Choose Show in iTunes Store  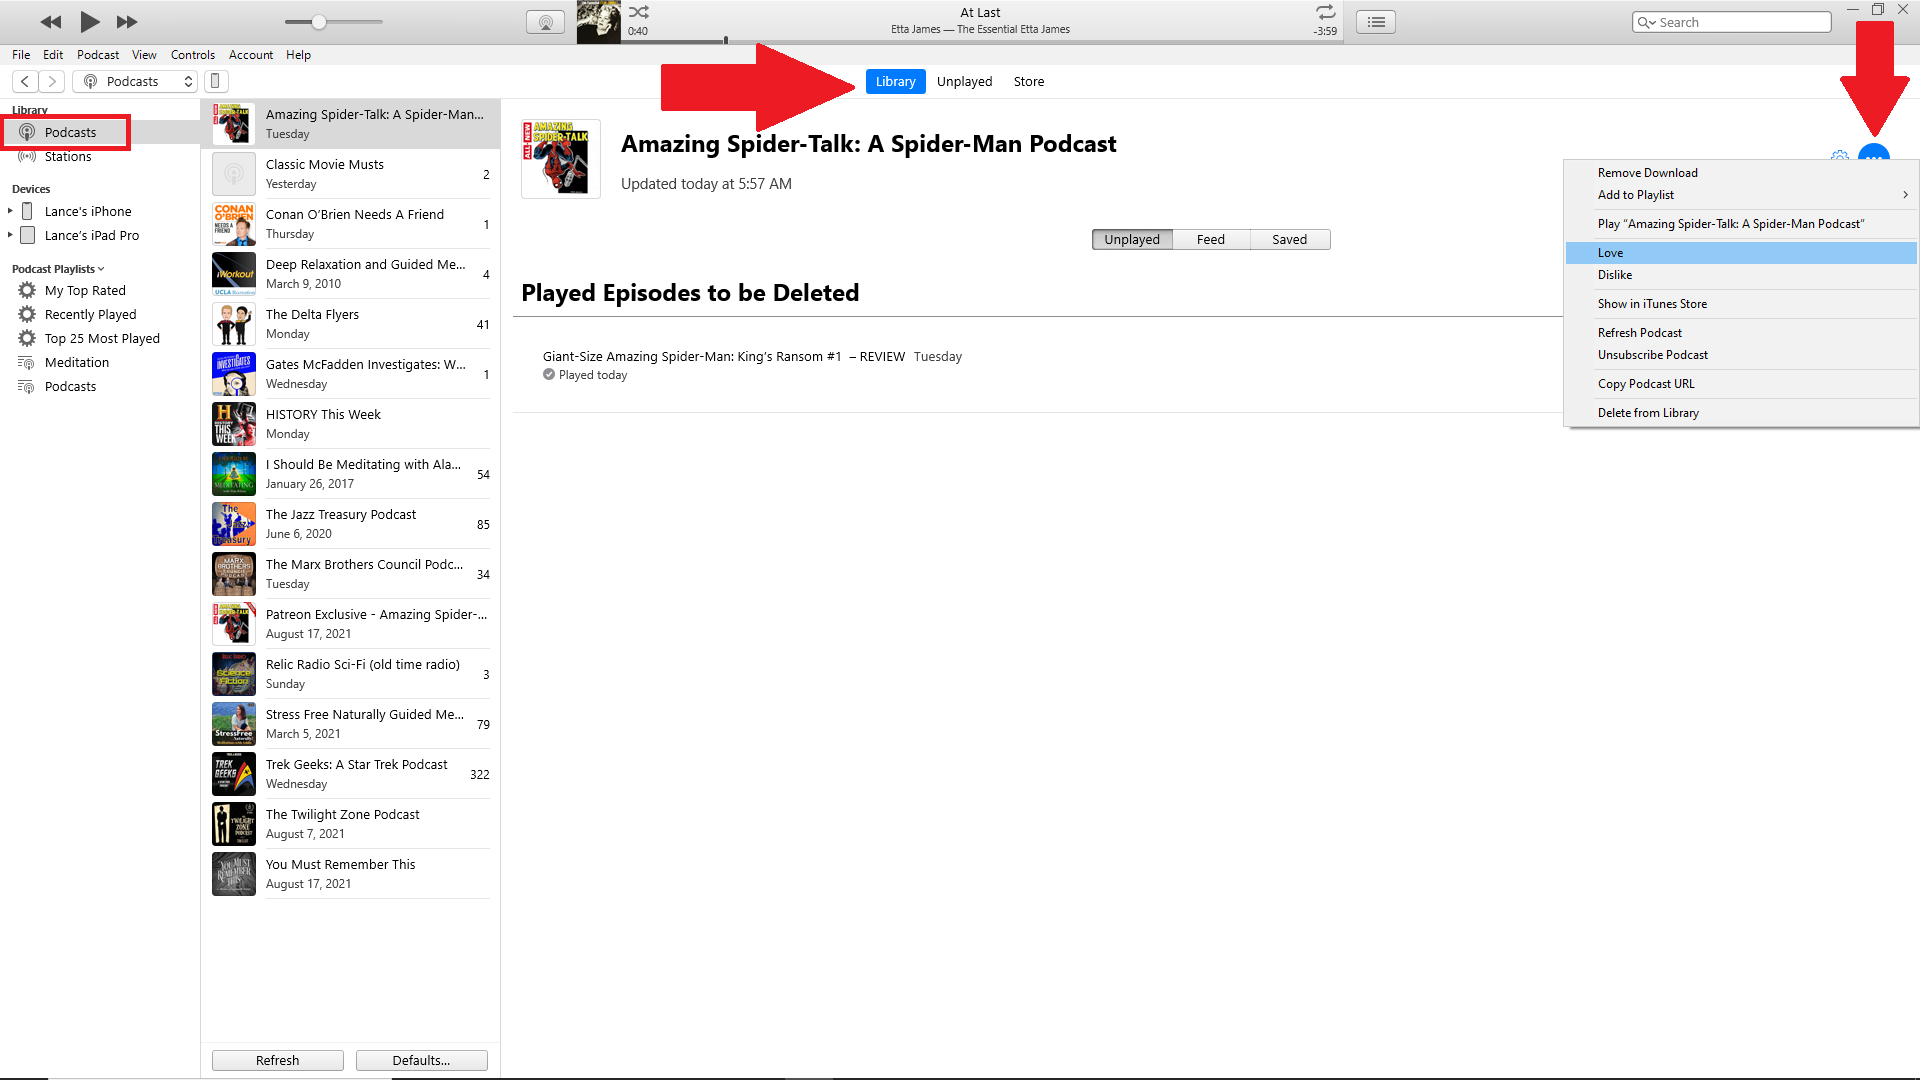(x=1741, y=304)
